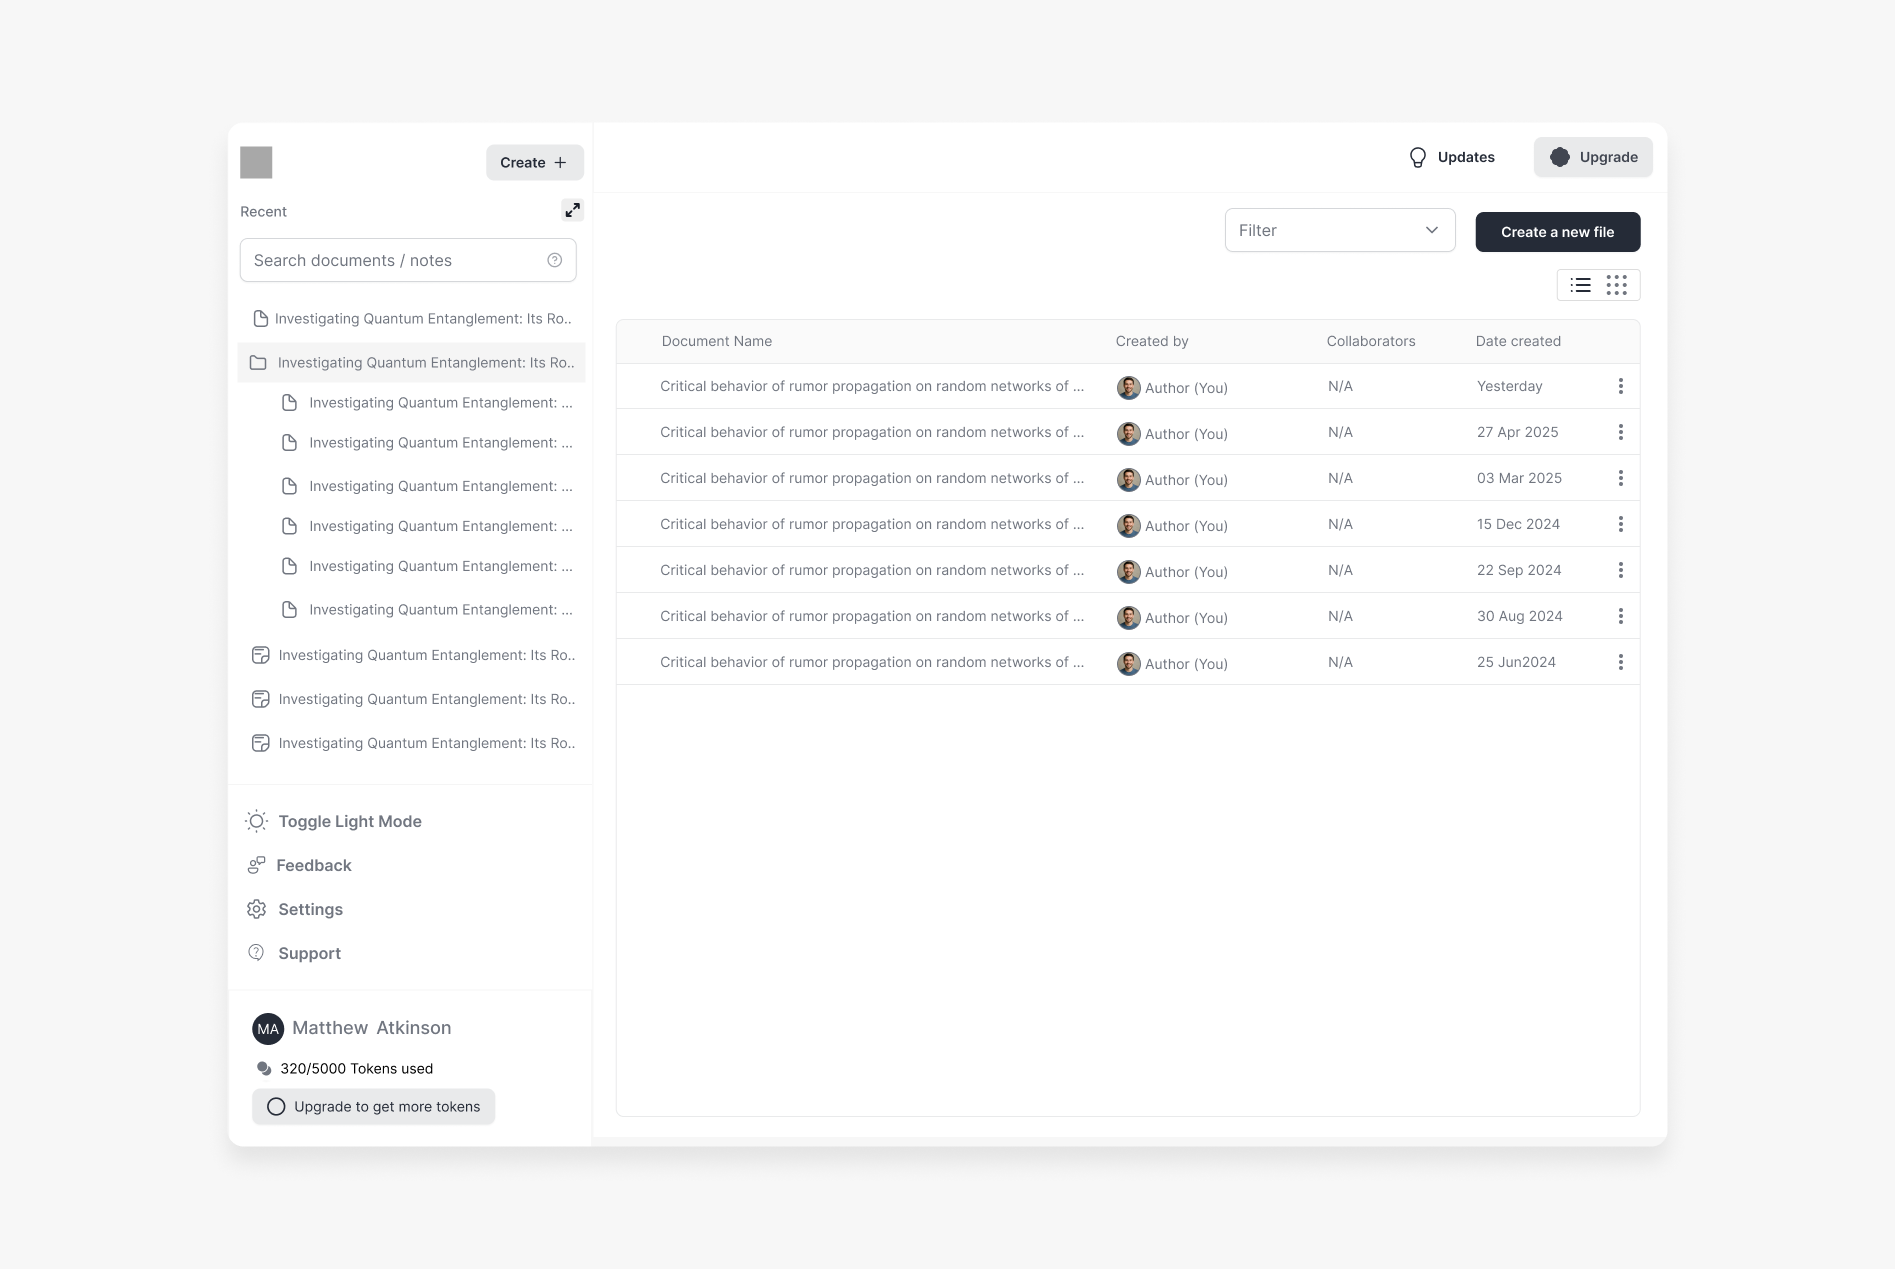
Task: Click the 30 Aug 2024 date cell
Action: tap(1520, 616)
